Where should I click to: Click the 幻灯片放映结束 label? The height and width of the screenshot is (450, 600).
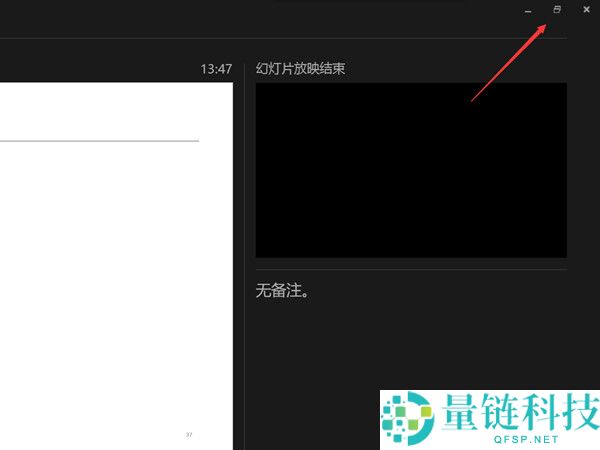pyautogui.click(x=301, y=69)
